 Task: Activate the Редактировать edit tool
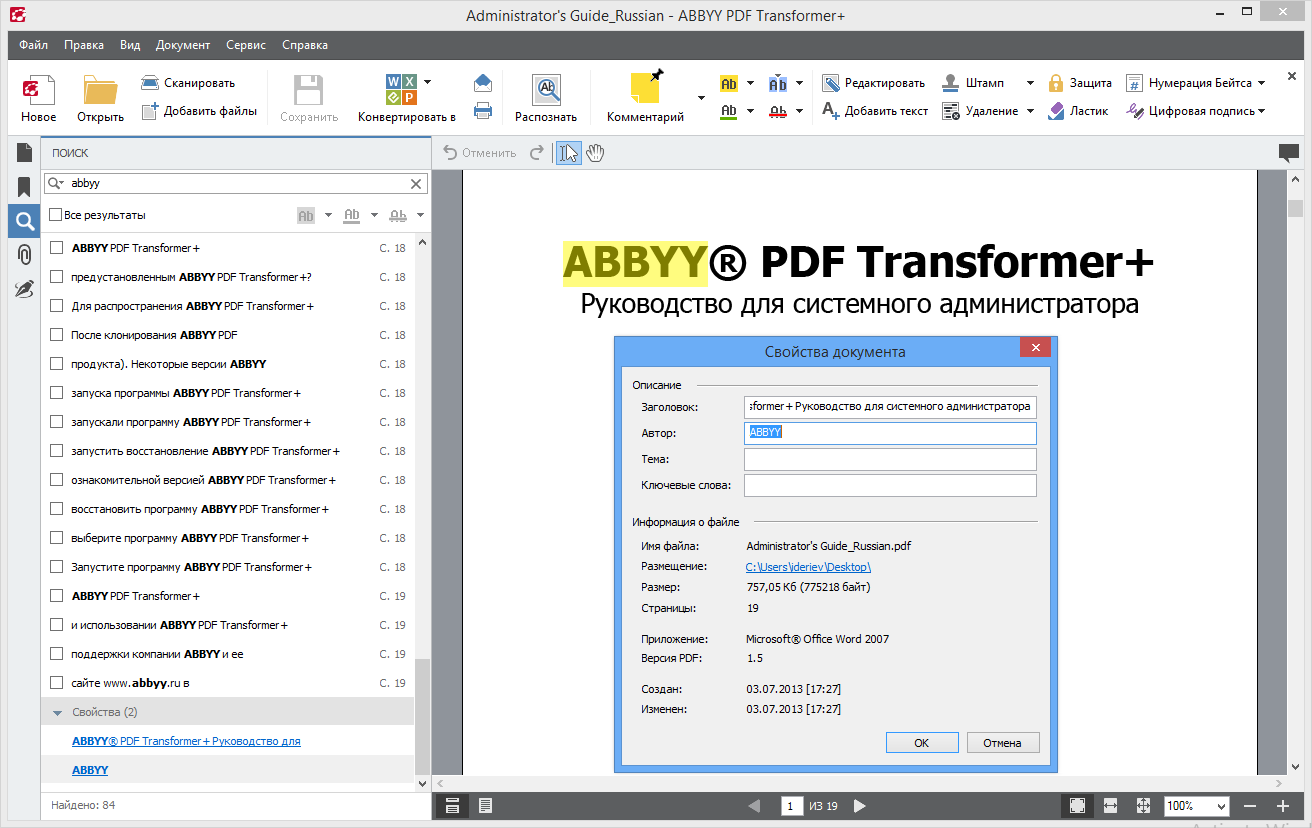click(874, 83)
